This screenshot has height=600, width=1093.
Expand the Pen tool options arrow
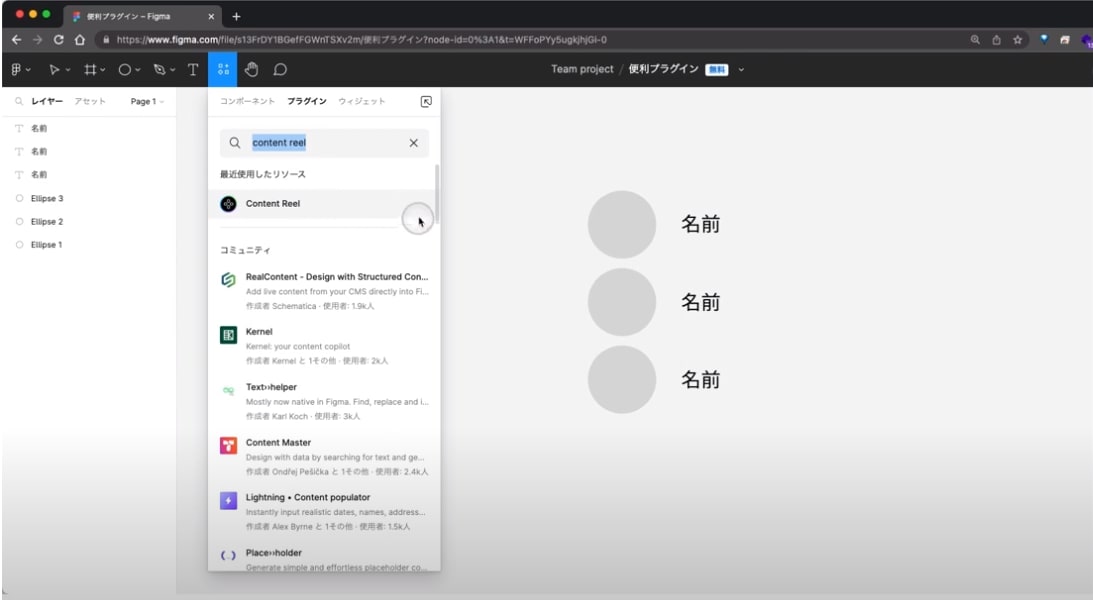(172, 70)
